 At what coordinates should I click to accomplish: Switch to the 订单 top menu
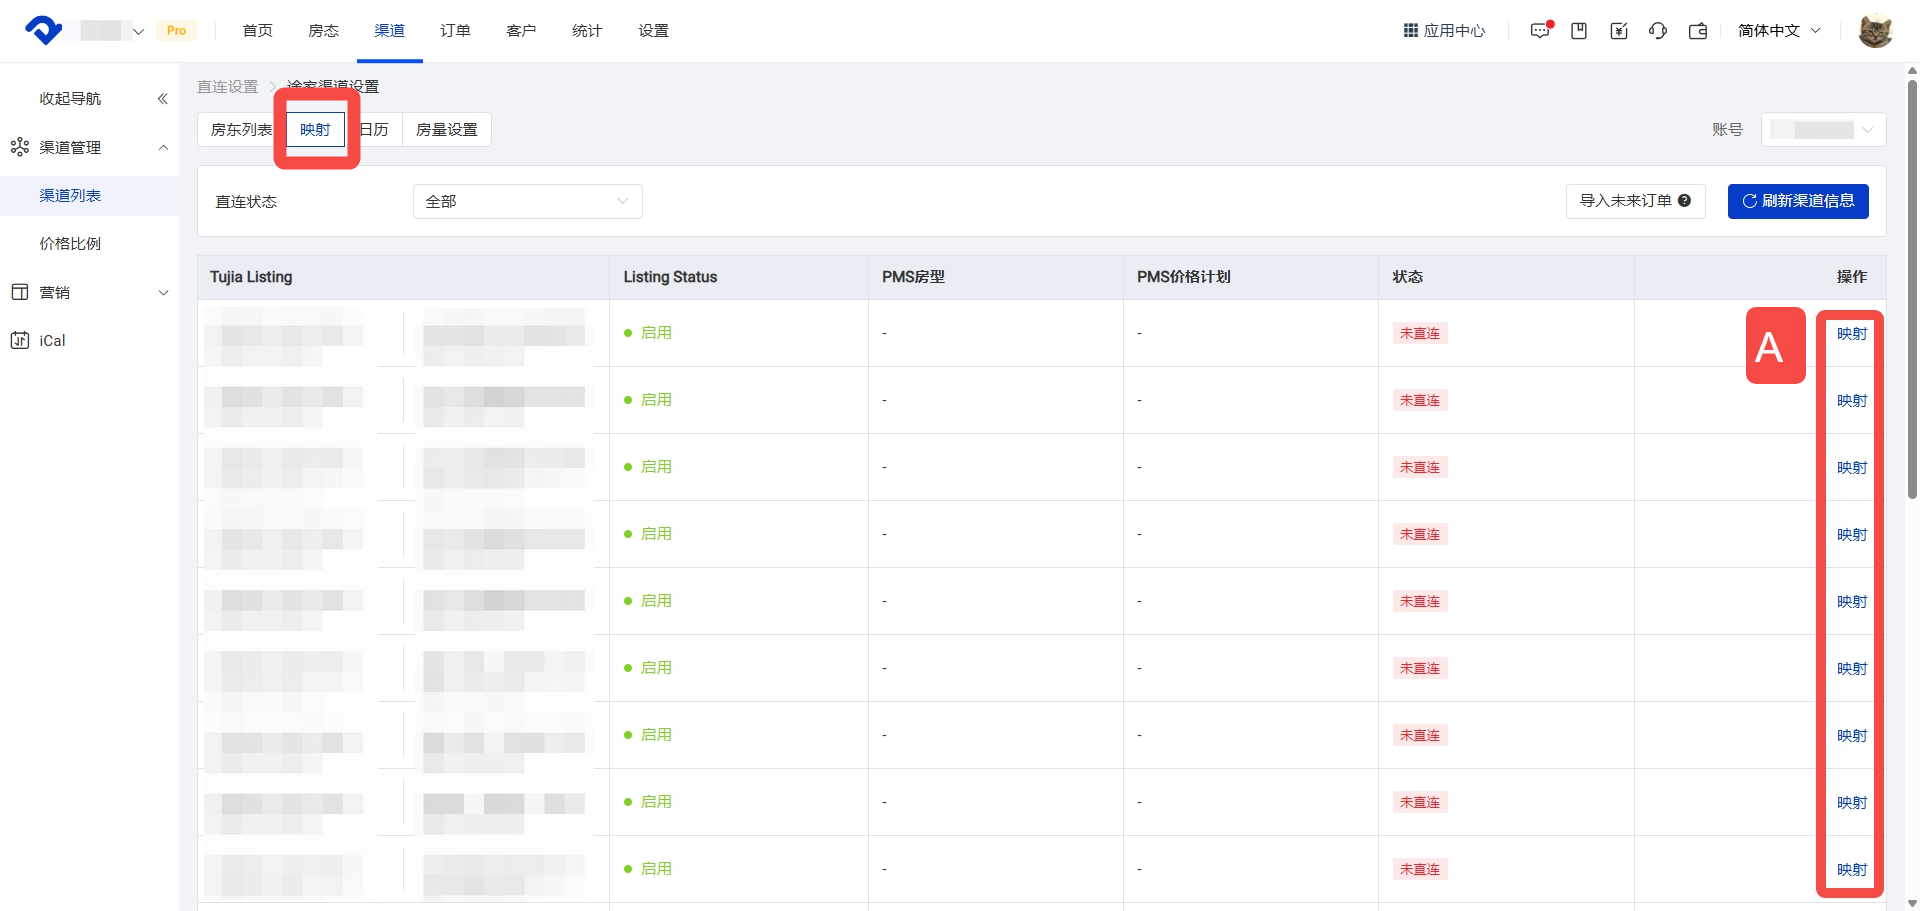[455, 31]
